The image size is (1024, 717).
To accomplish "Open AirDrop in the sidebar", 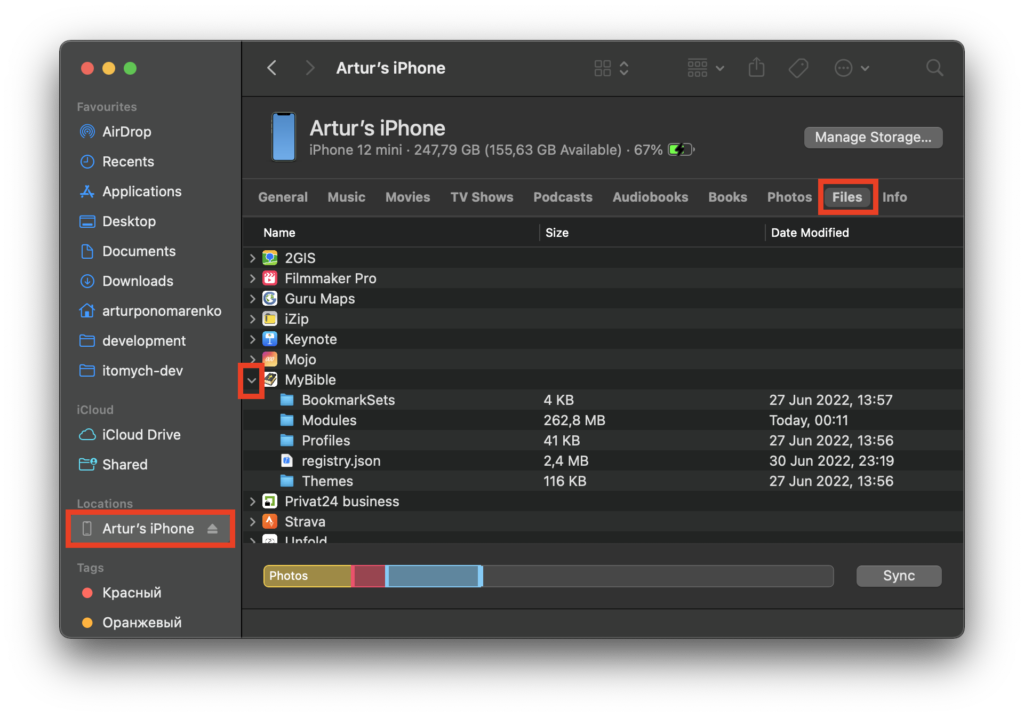I will point(127,132).
